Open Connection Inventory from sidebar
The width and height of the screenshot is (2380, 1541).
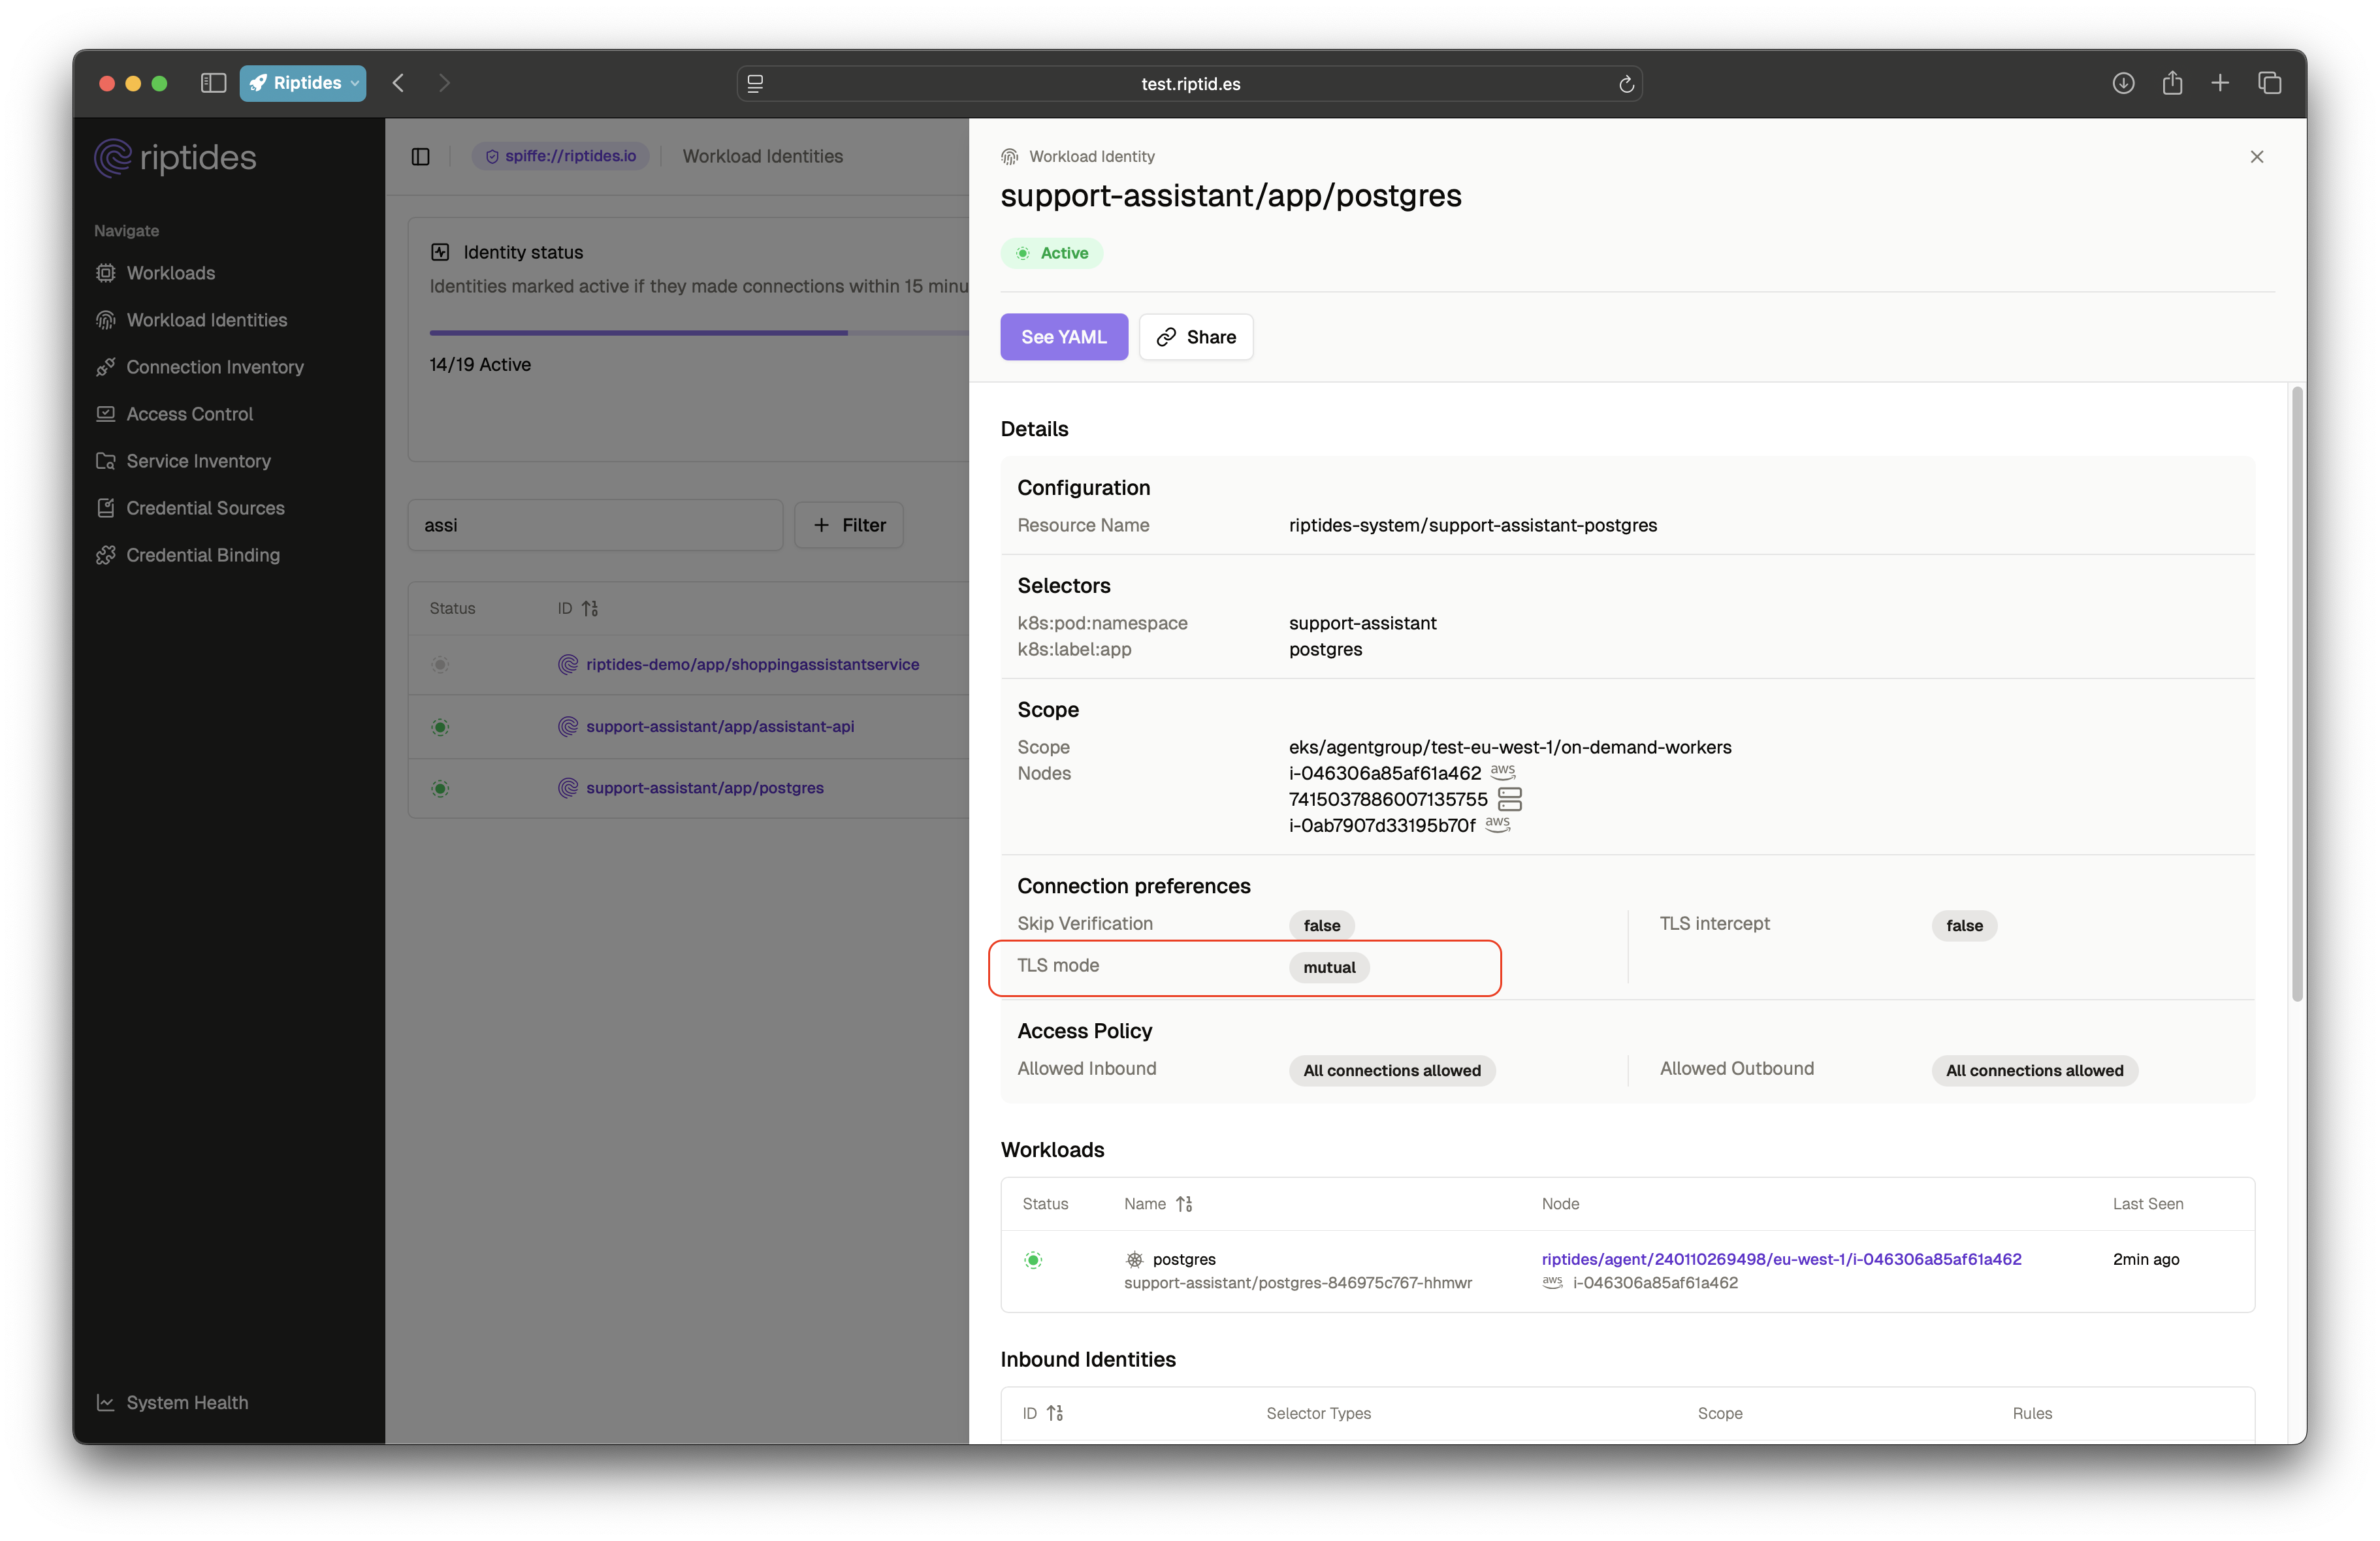pyautogui.click(x=214, y=367)
